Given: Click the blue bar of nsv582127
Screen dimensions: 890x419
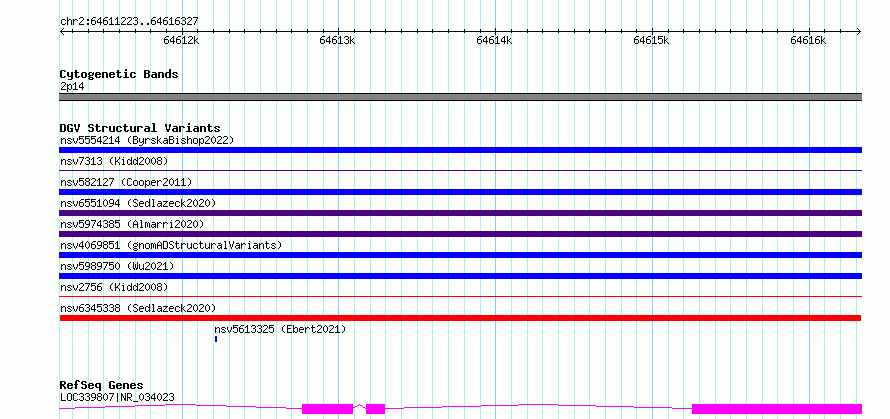Looking at the screenshot, I should point(461,192).
